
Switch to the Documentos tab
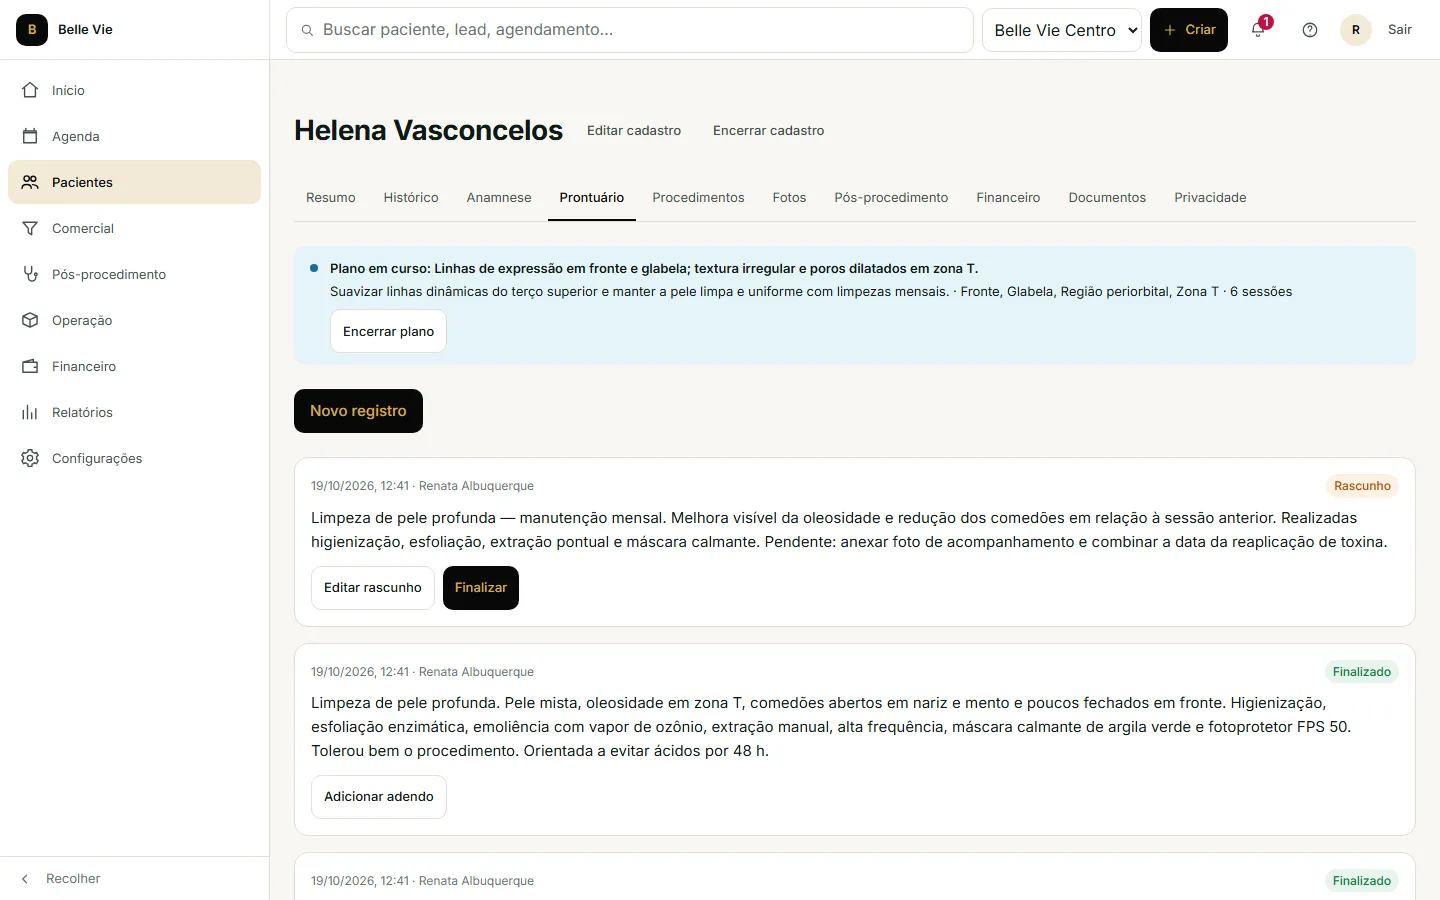click(1107, 198)
